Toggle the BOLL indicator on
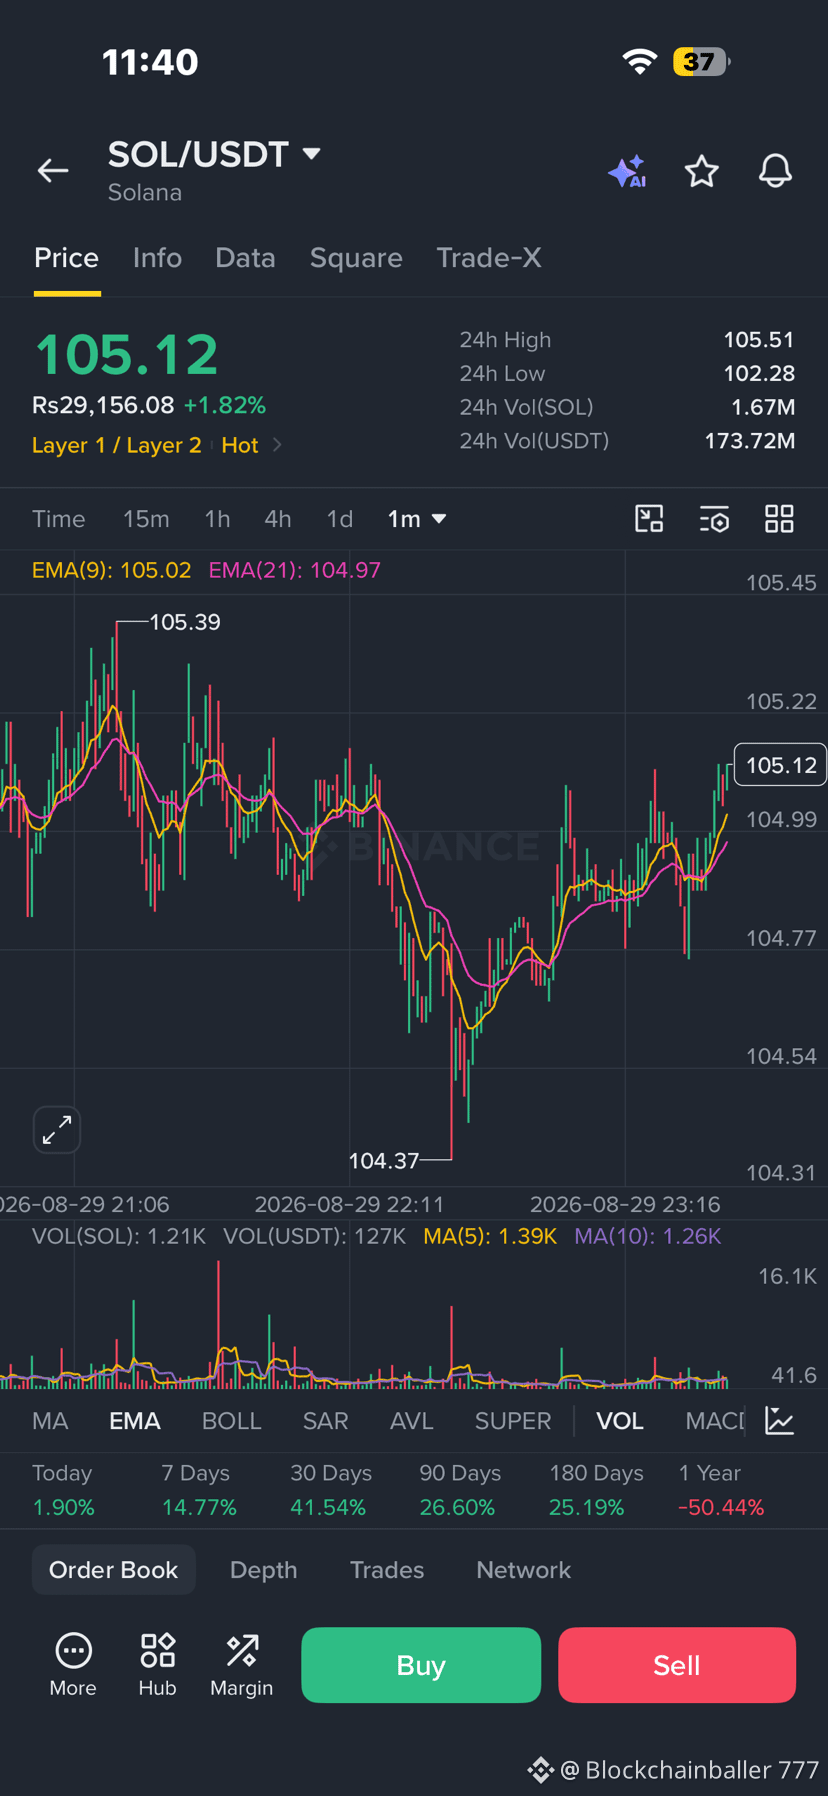Screen dimensions: 828x1796 [x=231, y=1421]
